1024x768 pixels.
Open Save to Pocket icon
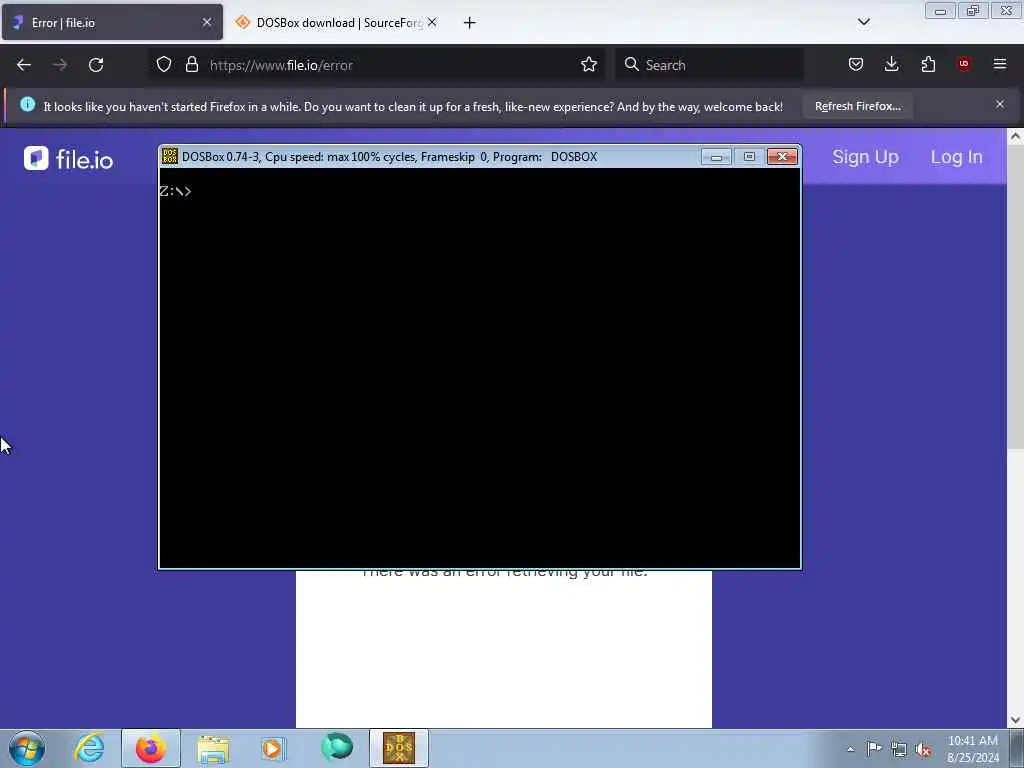click(x=856, y=64)
